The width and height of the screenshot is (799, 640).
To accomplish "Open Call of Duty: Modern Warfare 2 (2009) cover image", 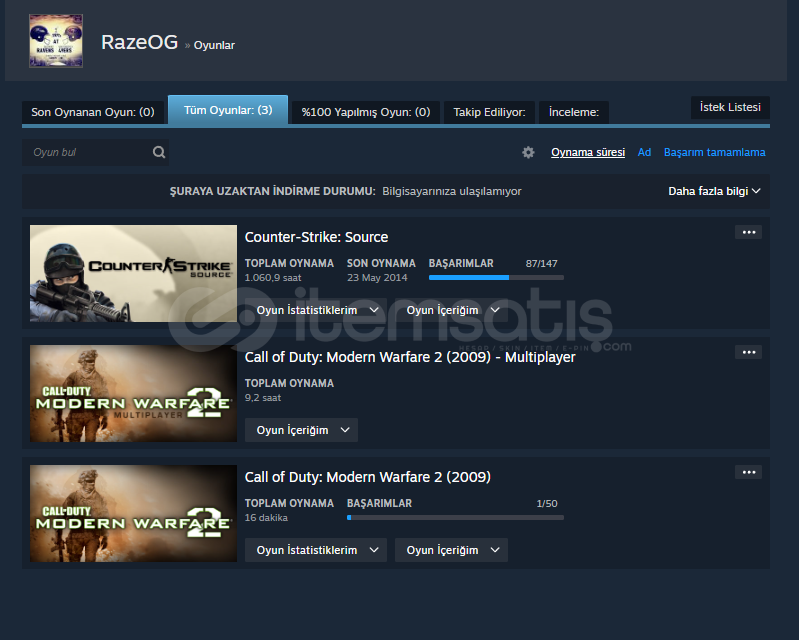I will (x=134, y=514).
